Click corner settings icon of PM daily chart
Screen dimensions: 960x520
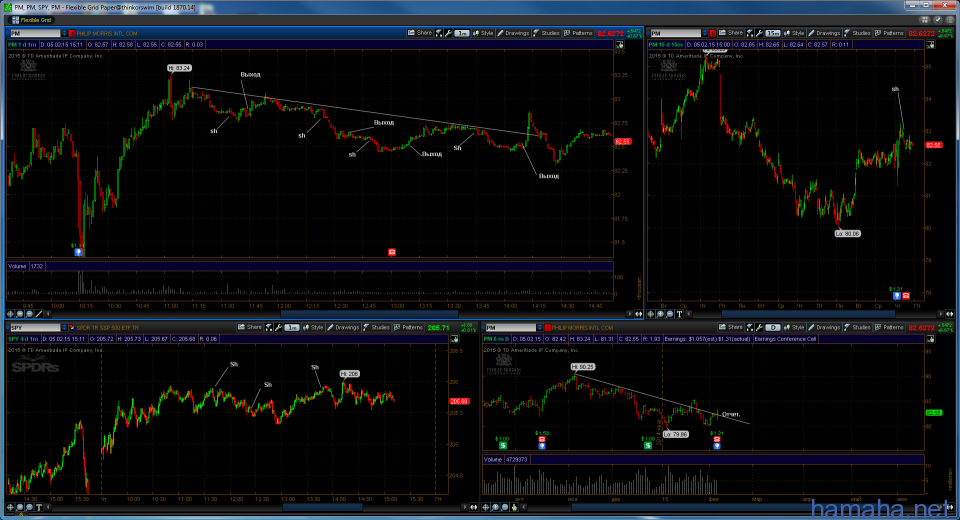tap(931, 339)
